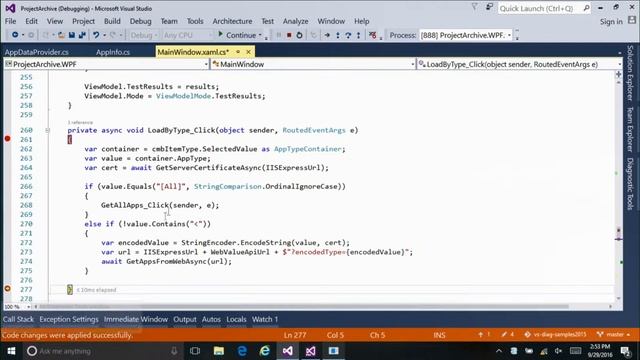Click the Restart debugging icon
This screenshot has height=360, width=640.
[299, 35]
